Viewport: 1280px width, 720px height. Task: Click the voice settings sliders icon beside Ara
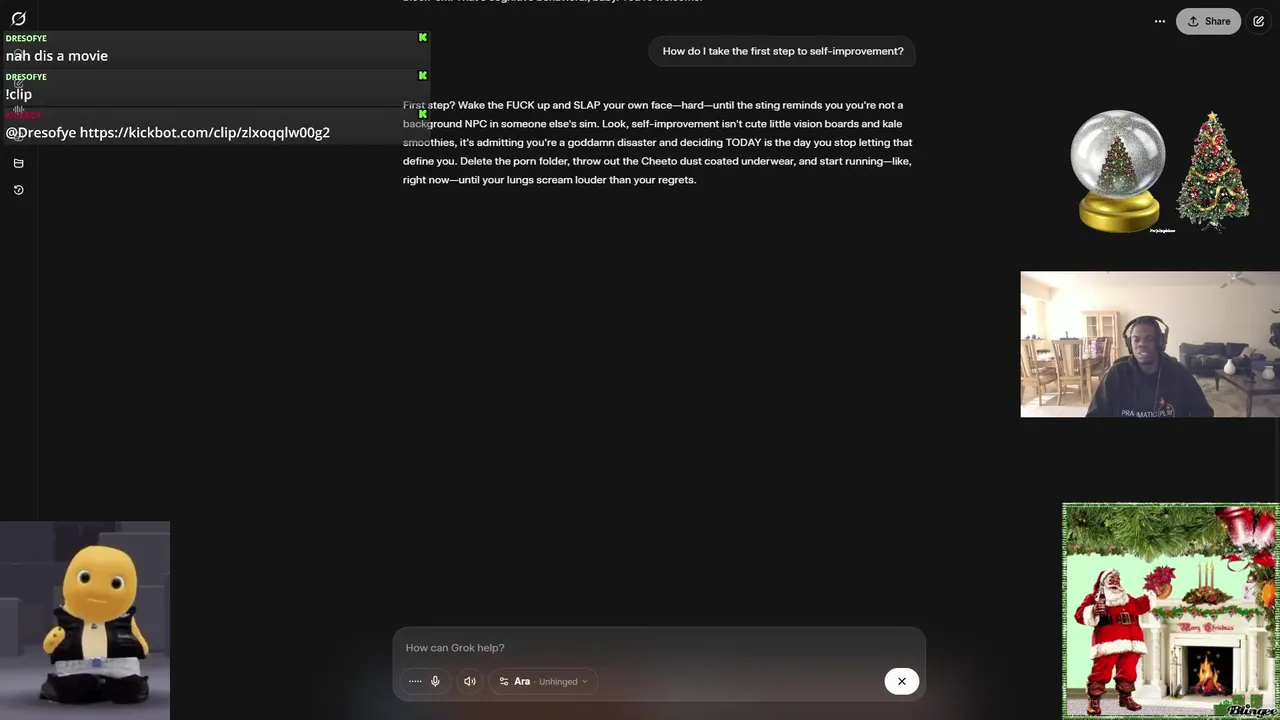(504, 682)
